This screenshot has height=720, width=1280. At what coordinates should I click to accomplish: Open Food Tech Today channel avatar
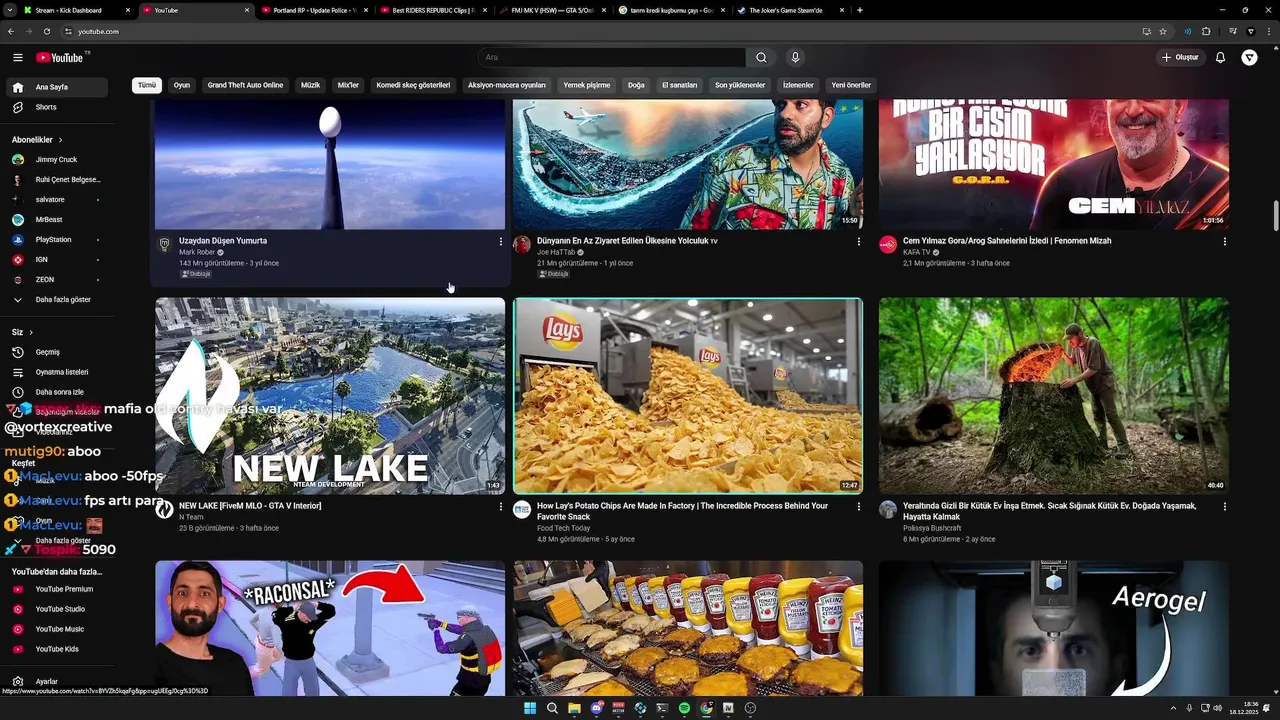tap(521, 510)
